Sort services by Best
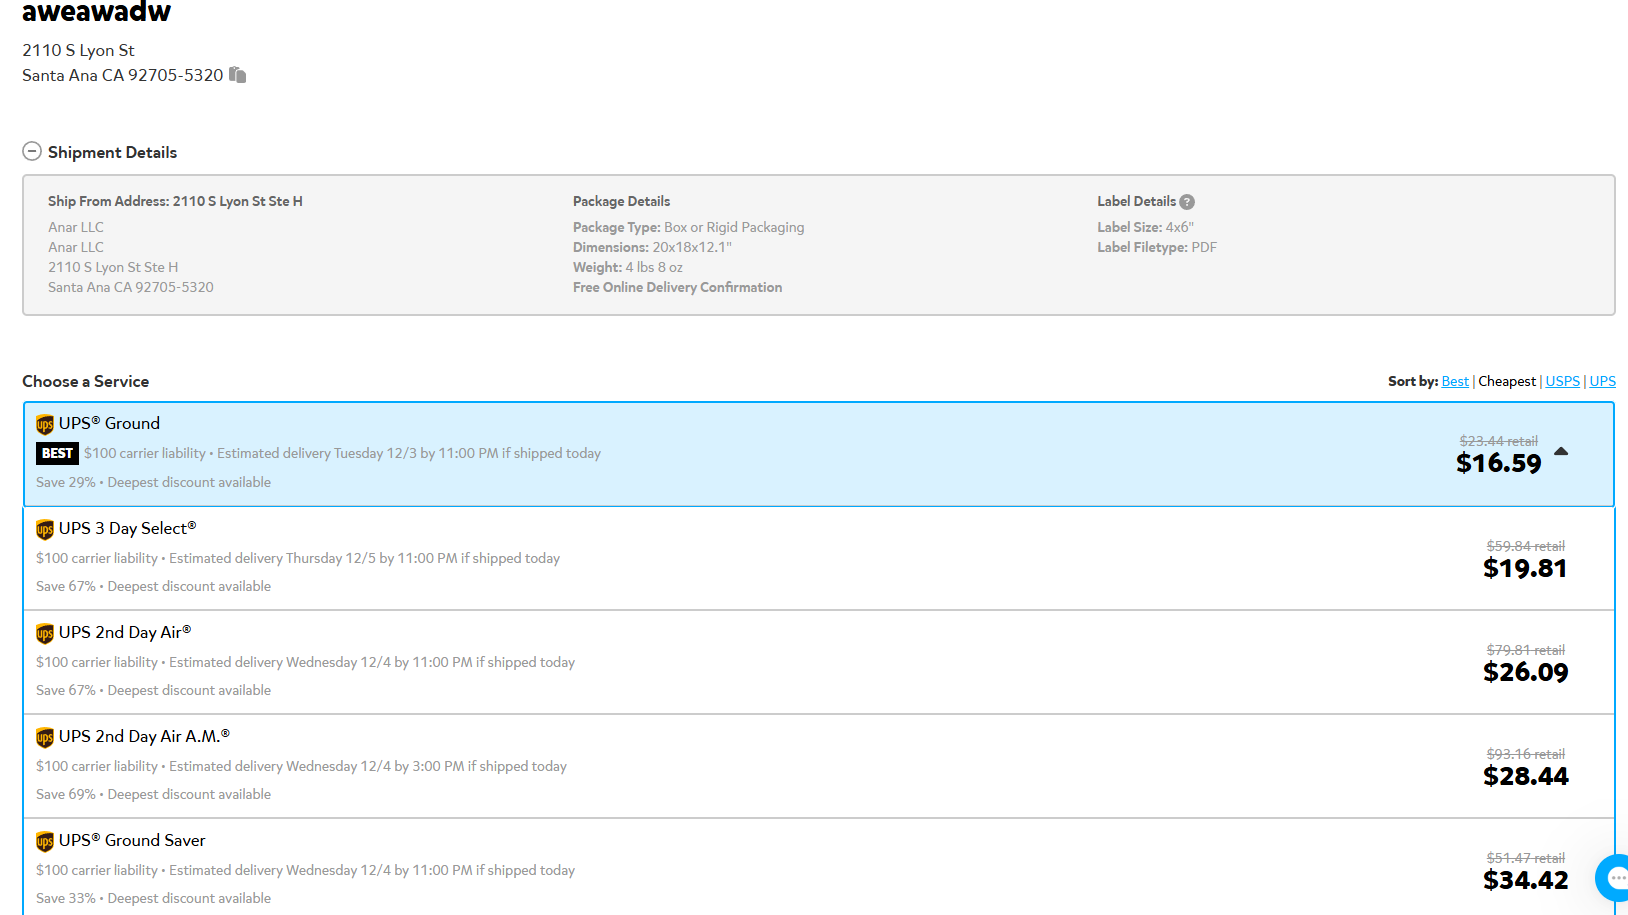The height and width of the screenshot is (915, 1628). 1455,381
